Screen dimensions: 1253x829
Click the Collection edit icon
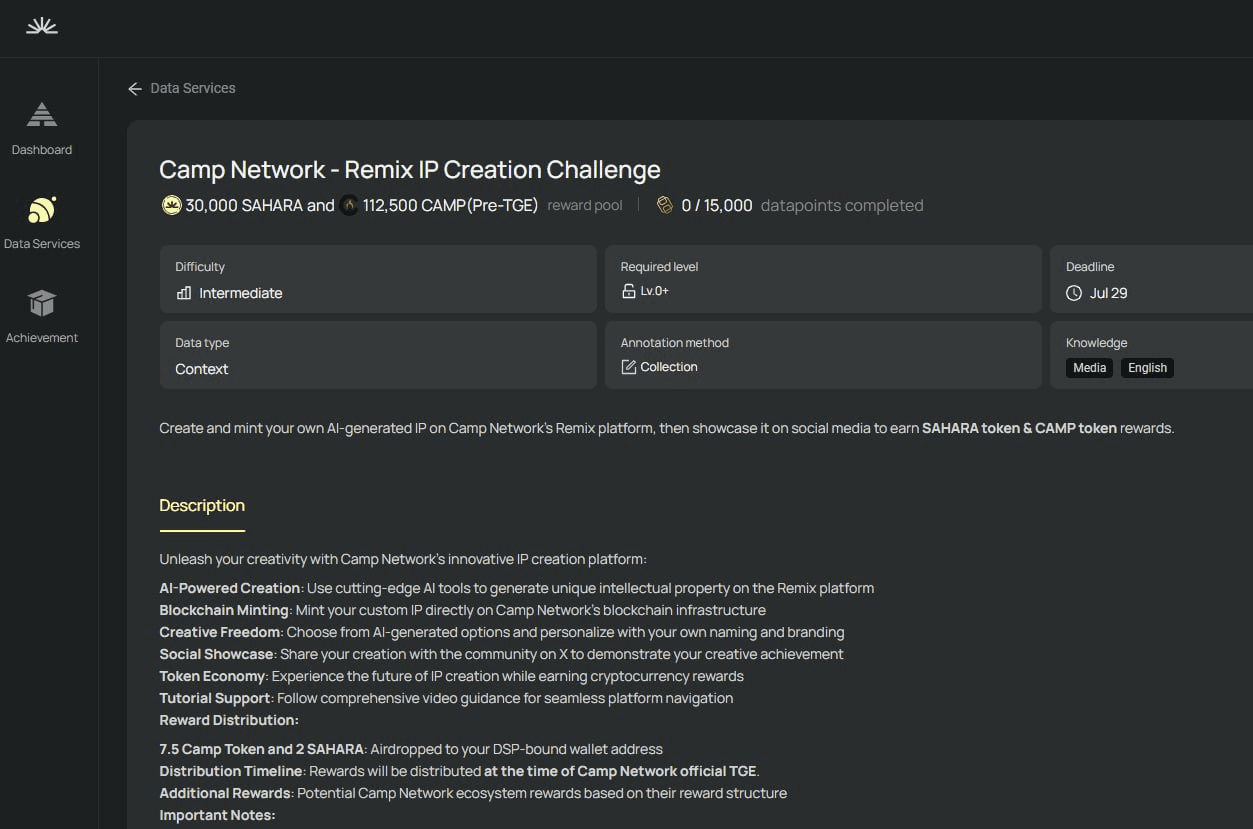point(628,367)
